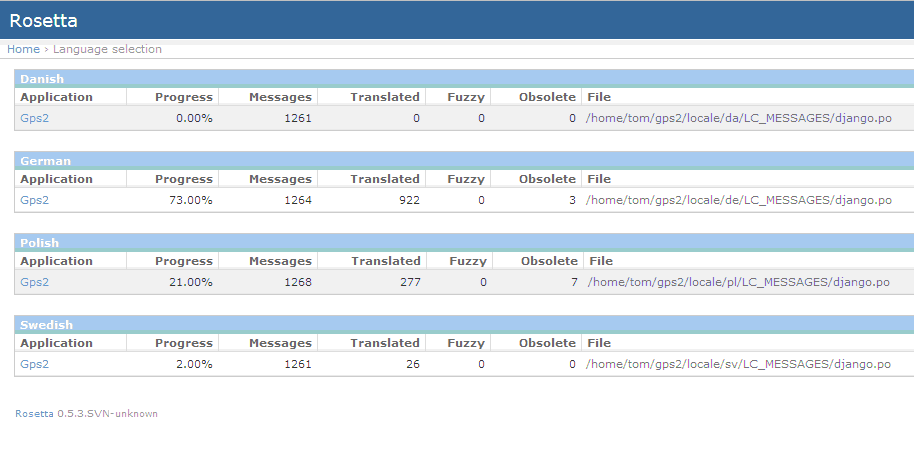The image size is (914, 464).
Task: Click the Obsolete column header in German table
Action: [547, 179]
